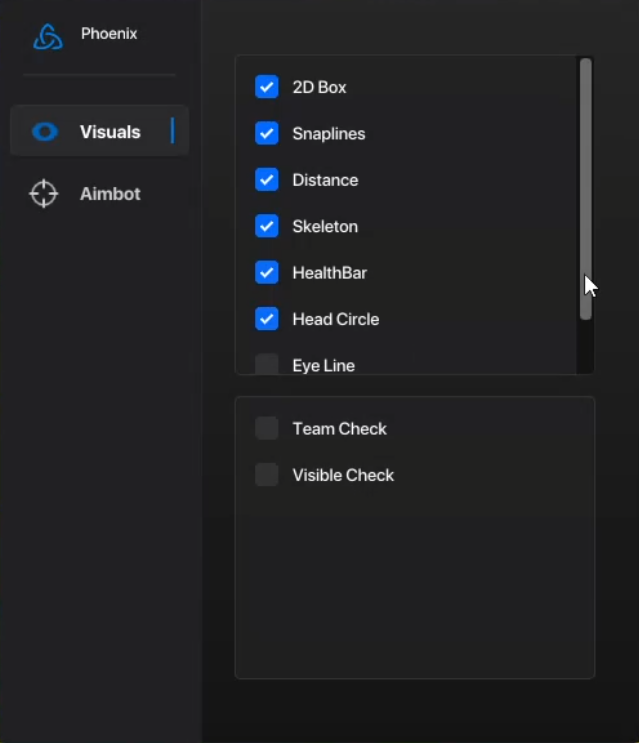Turn off the Skeleton checkbox
Screen dimensions: 639x743
click(x=267, y=226)
